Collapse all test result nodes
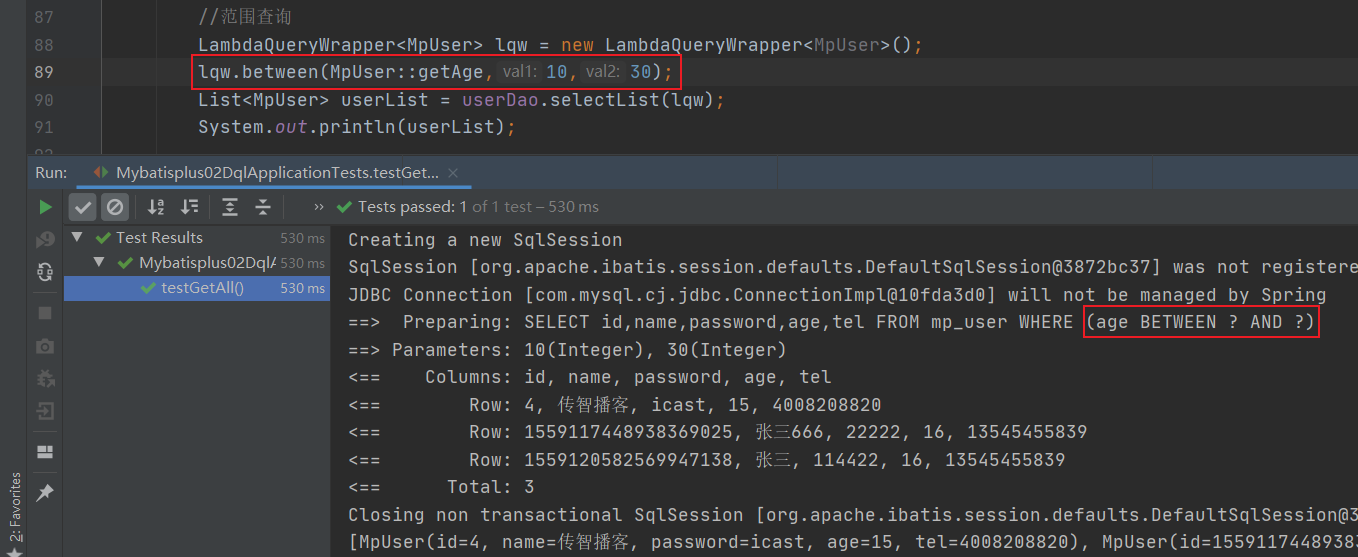The image size is (1358, 557). (x=263, y=207)
